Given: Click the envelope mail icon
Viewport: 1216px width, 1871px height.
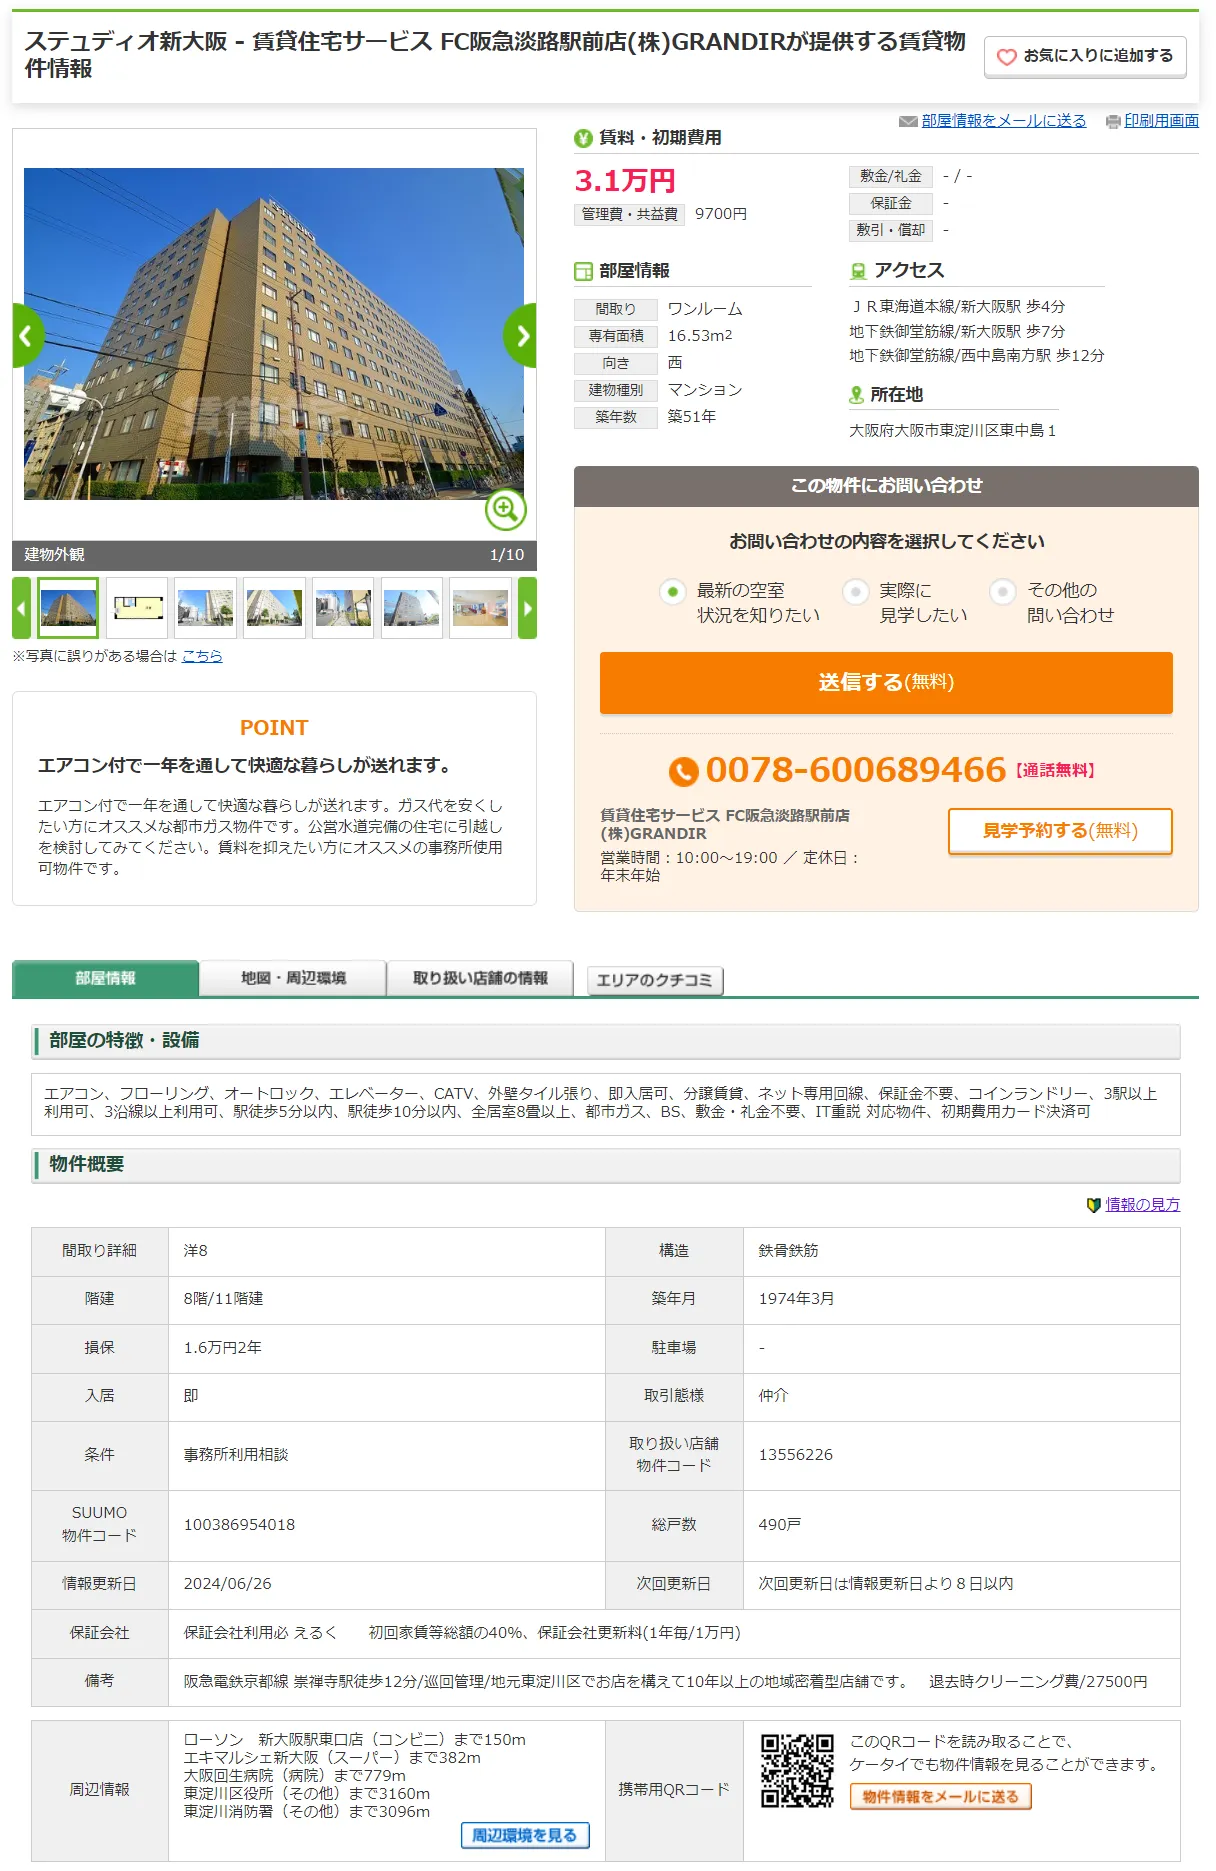Looking at the screenshot, I should point(908,121).
